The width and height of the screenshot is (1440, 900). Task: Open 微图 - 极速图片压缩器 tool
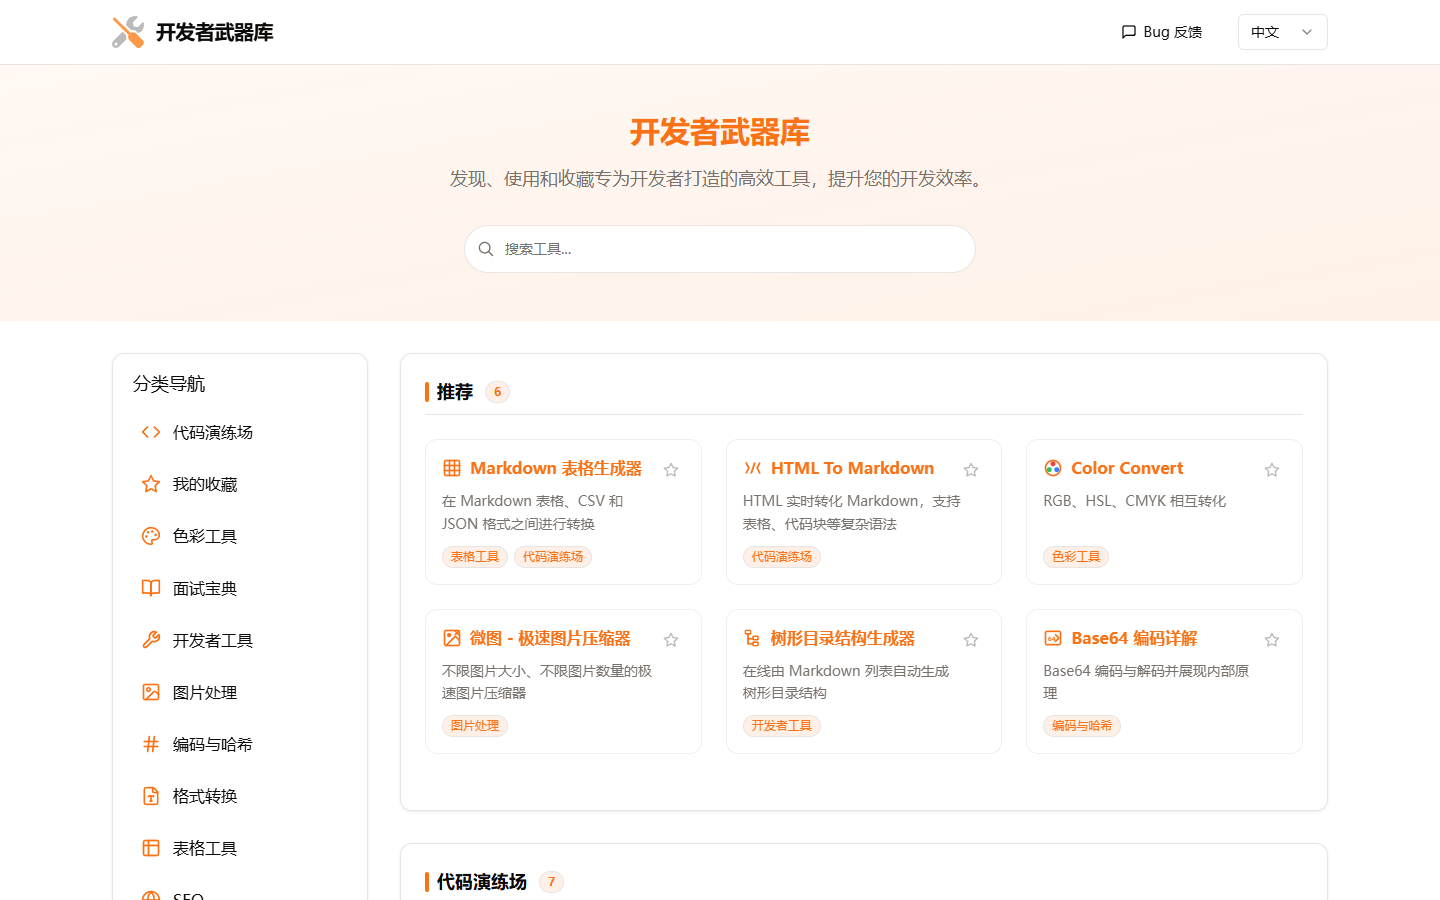[x=550, y=638]
